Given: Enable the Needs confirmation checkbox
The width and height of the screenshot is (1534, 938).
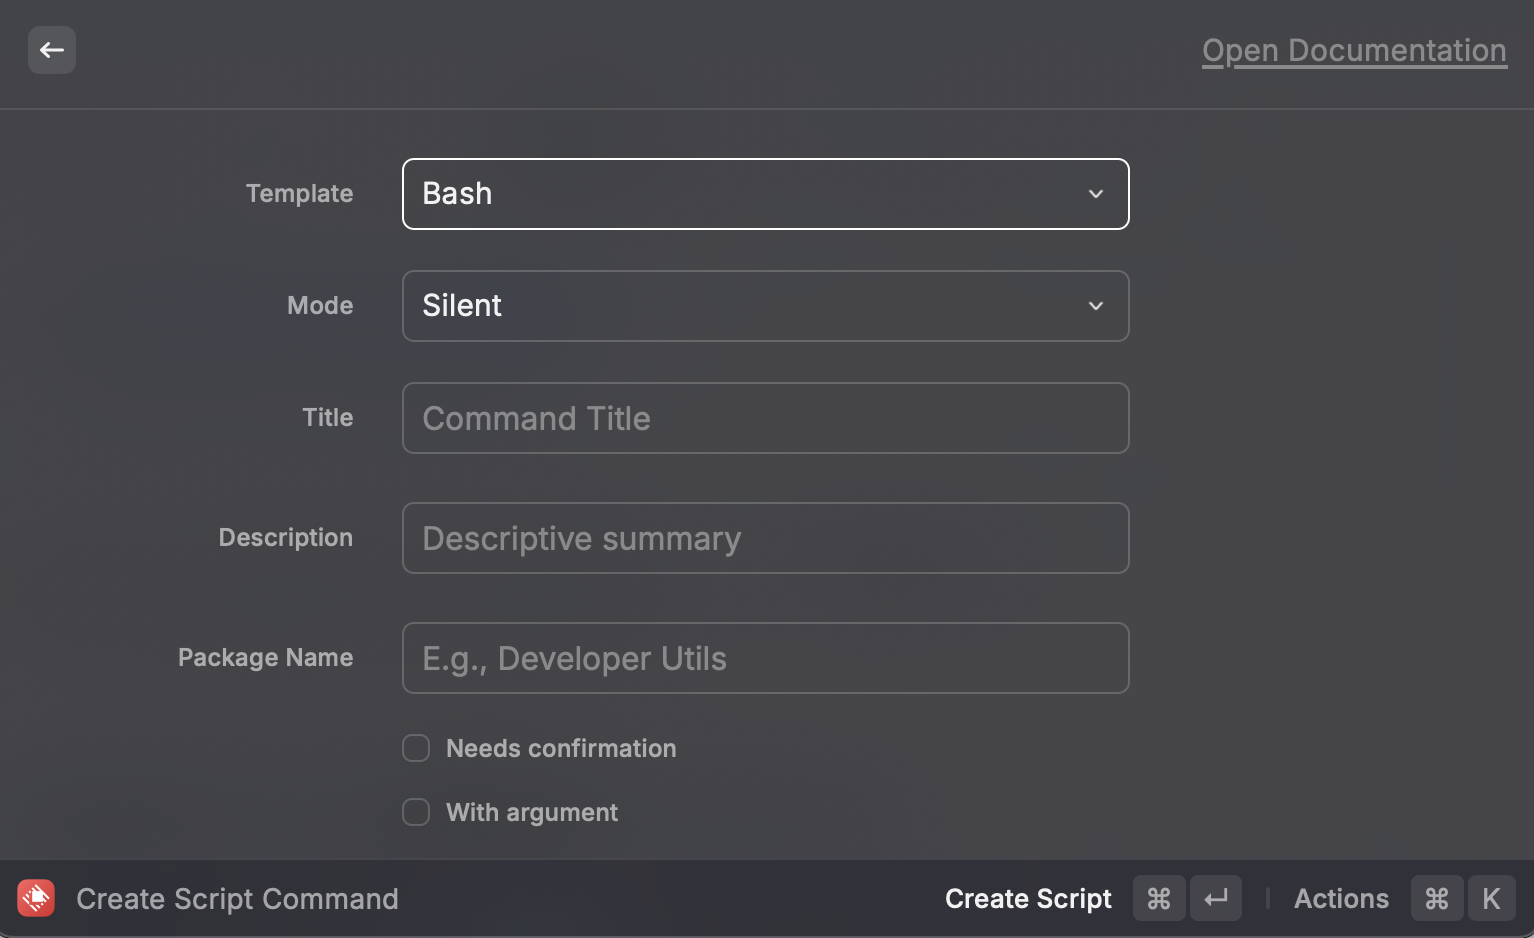Looking at the screenshot, I should pos(416,748).
